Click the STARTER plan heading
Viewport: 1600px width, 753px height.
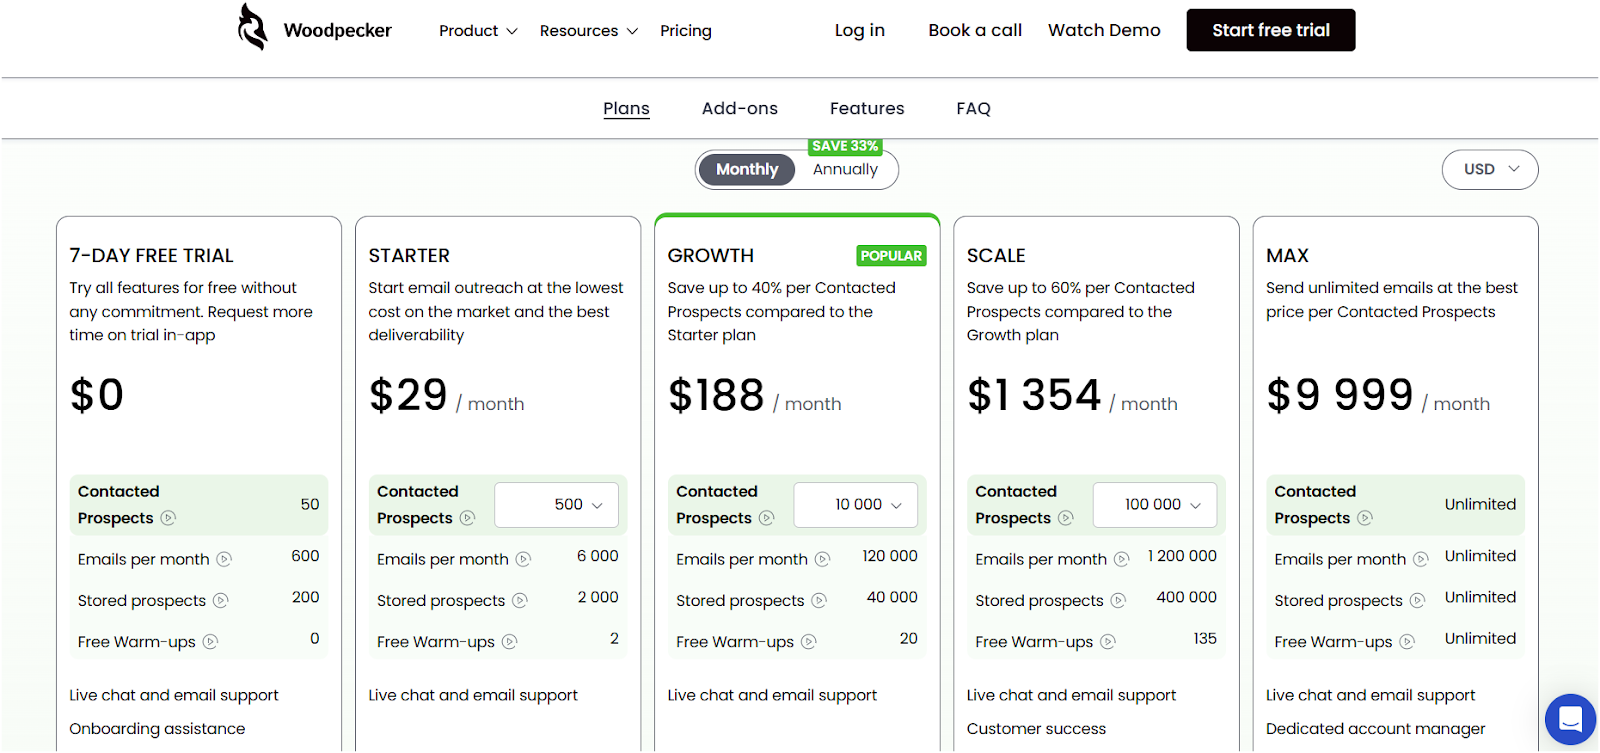point(409,256)
